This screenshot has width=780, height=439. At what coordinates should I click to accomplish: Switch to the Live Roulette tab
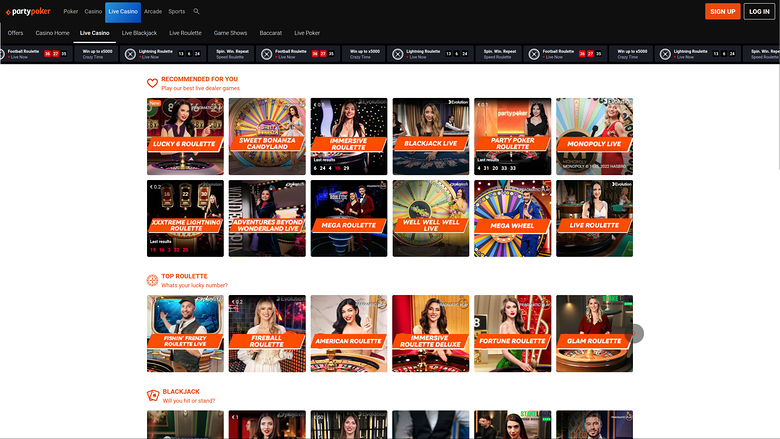(x=185, y=33)
